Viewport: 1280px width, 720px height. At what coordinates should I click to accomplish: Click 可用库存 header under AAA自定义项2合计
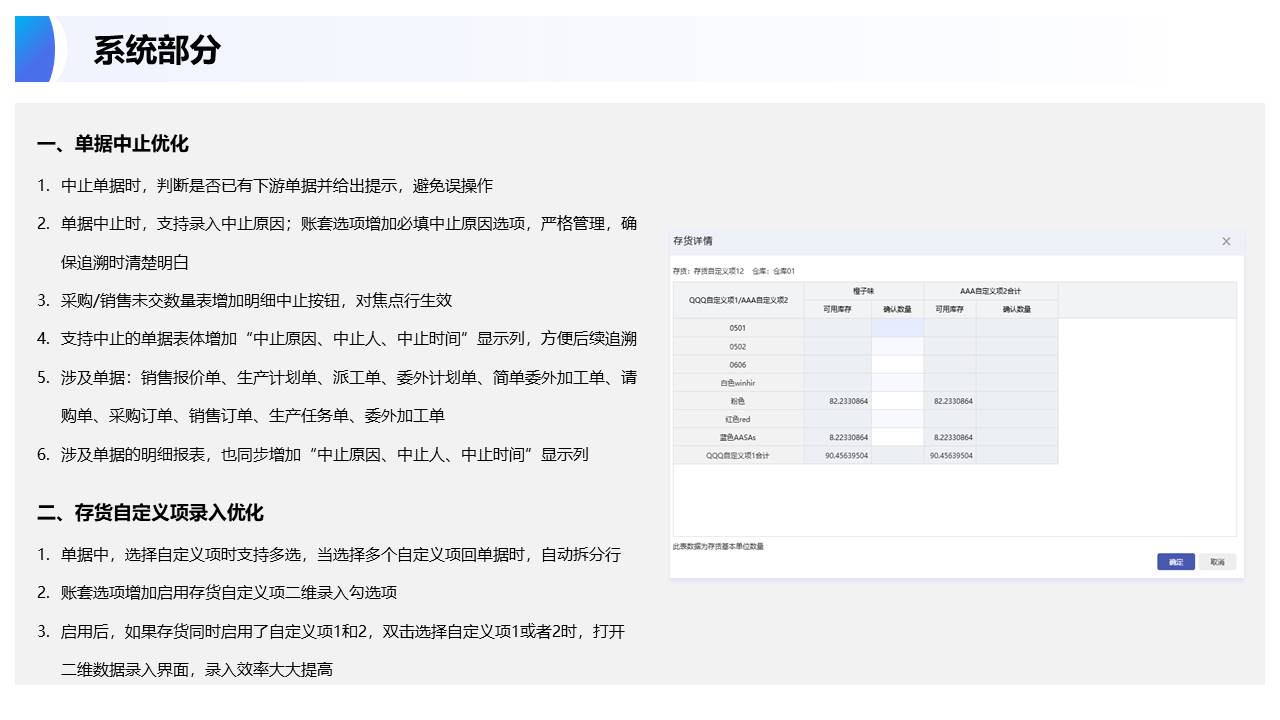coord(950,309)
